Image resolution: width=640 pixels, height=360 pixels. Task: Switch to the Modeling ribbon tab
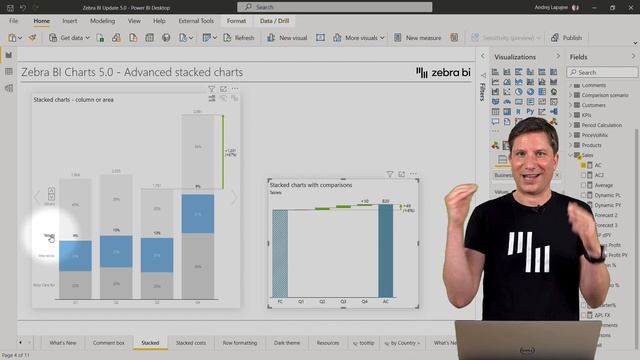pyautogui.click(x=102, y=20)
